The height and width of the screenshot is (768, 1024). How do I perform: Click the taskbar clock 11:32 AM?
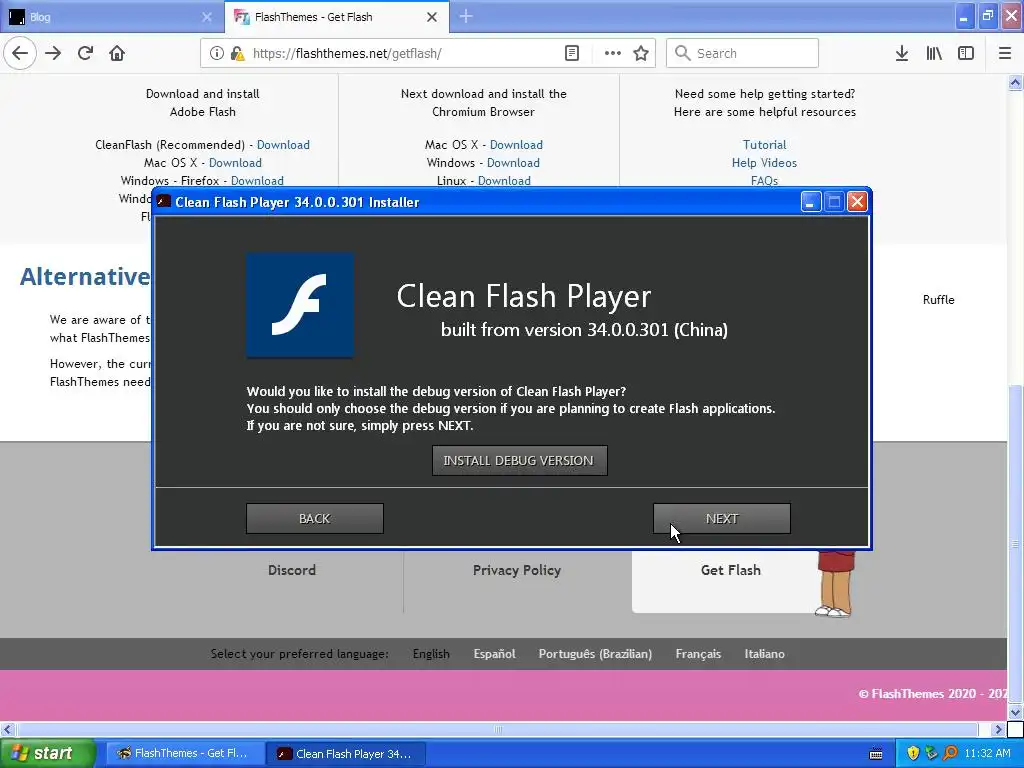point(987,753)
